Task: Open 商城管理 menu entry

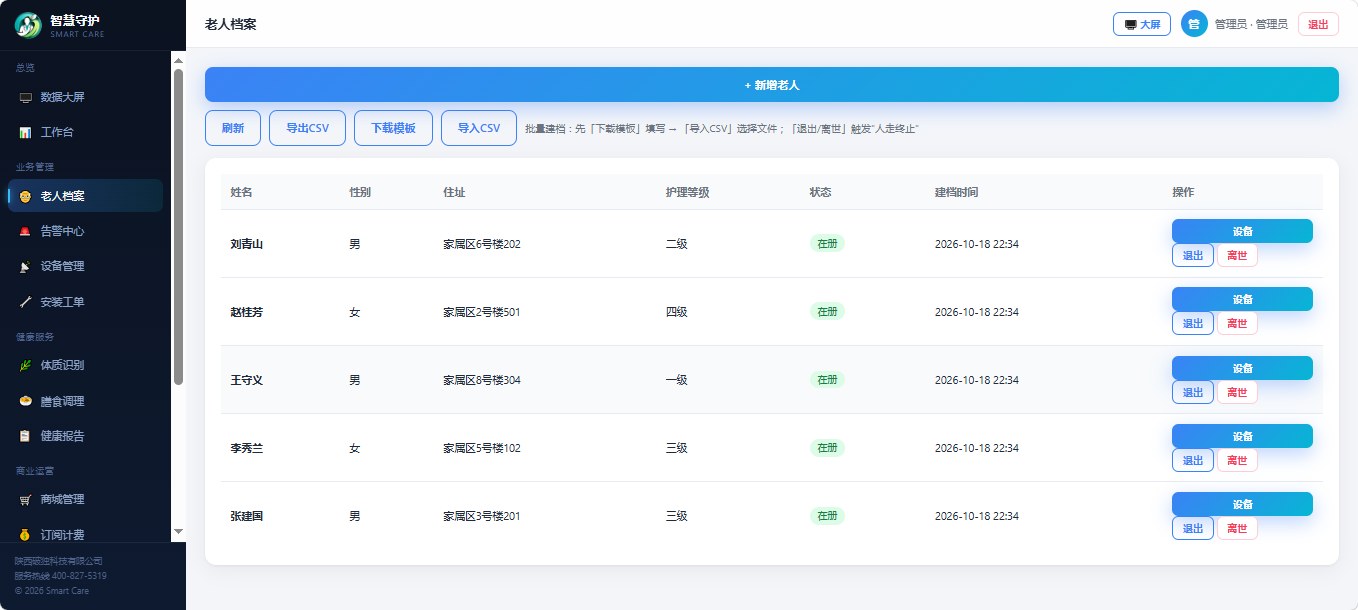Action: pos(85,499)
